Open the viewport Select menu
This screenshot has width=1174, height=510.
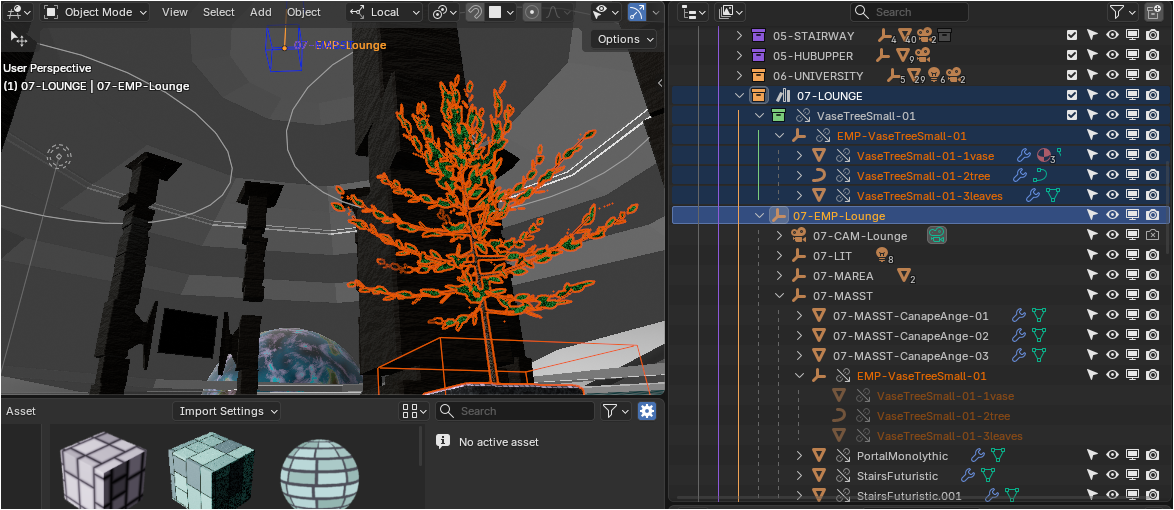219,12
